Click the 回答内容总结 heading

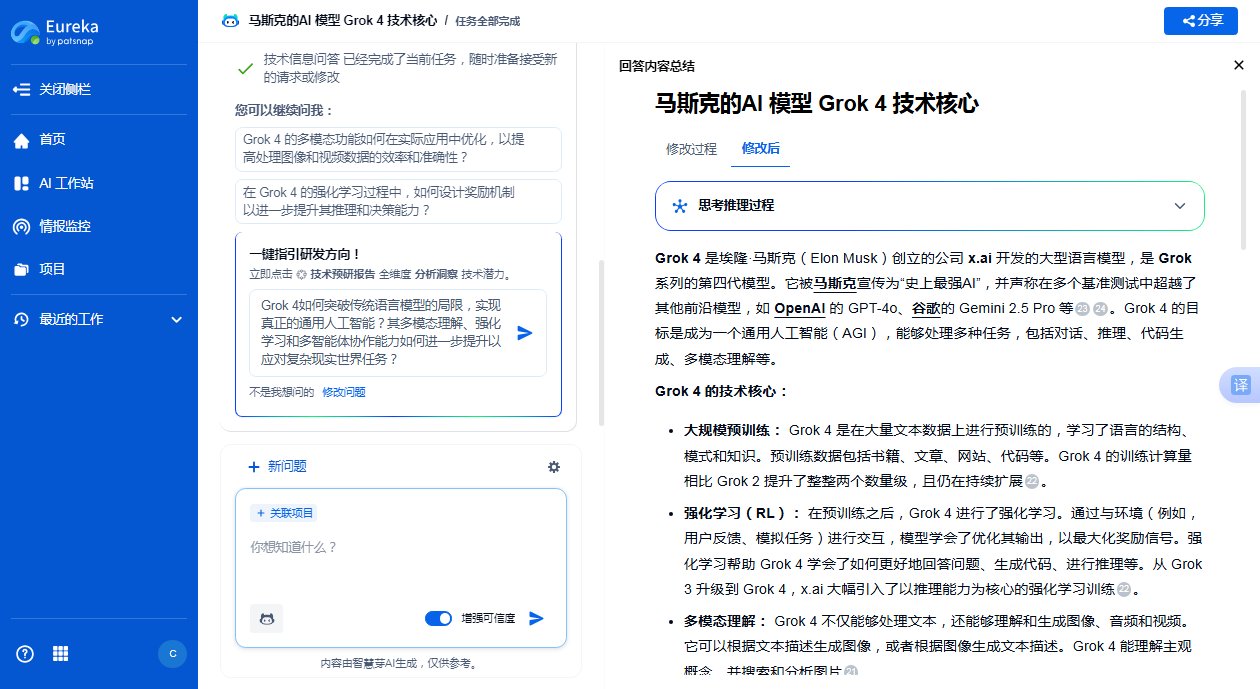(x=657, y=66)
